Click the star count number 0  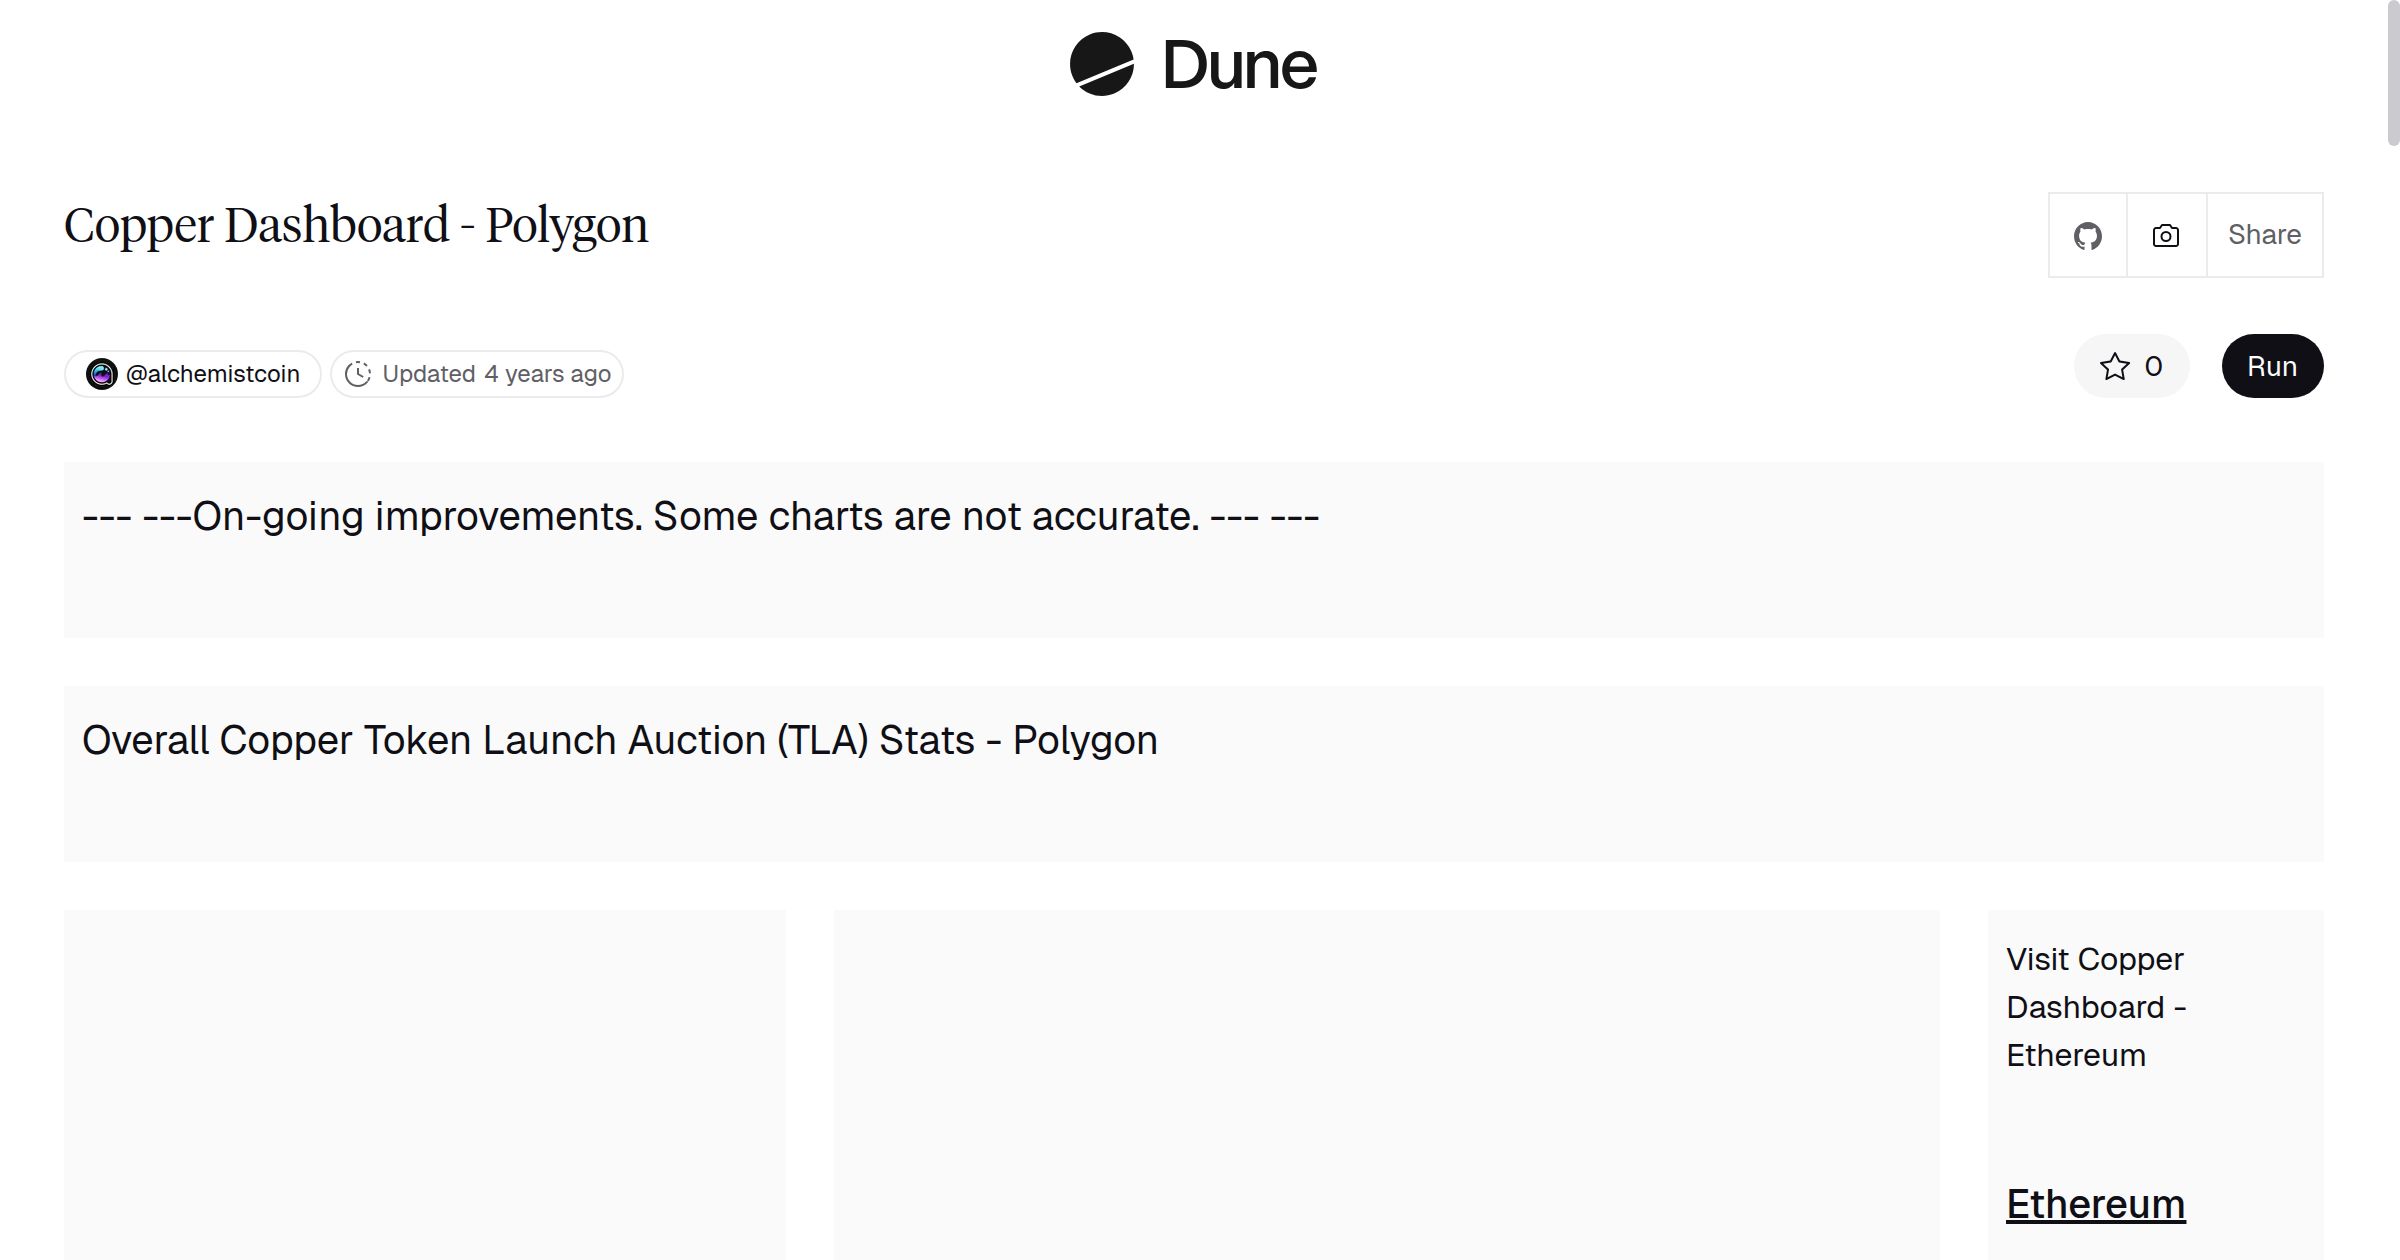coord(2153,366)
